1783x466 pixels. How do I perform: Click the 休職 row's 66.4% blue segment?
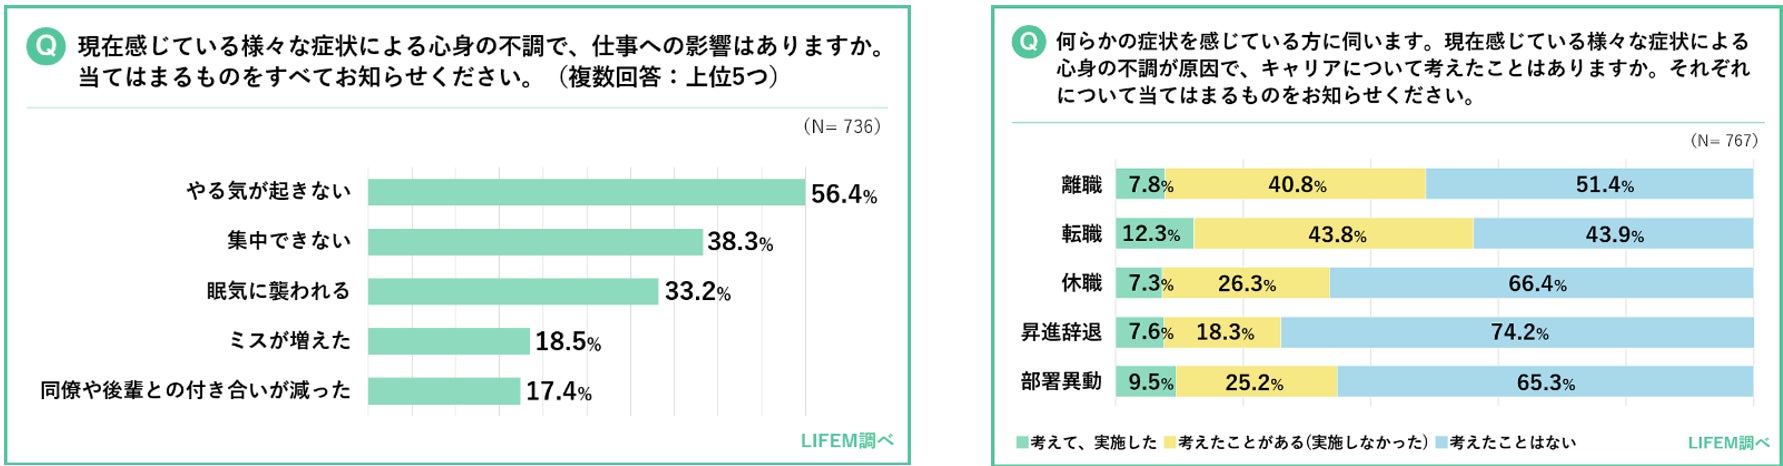[1540, 283]
